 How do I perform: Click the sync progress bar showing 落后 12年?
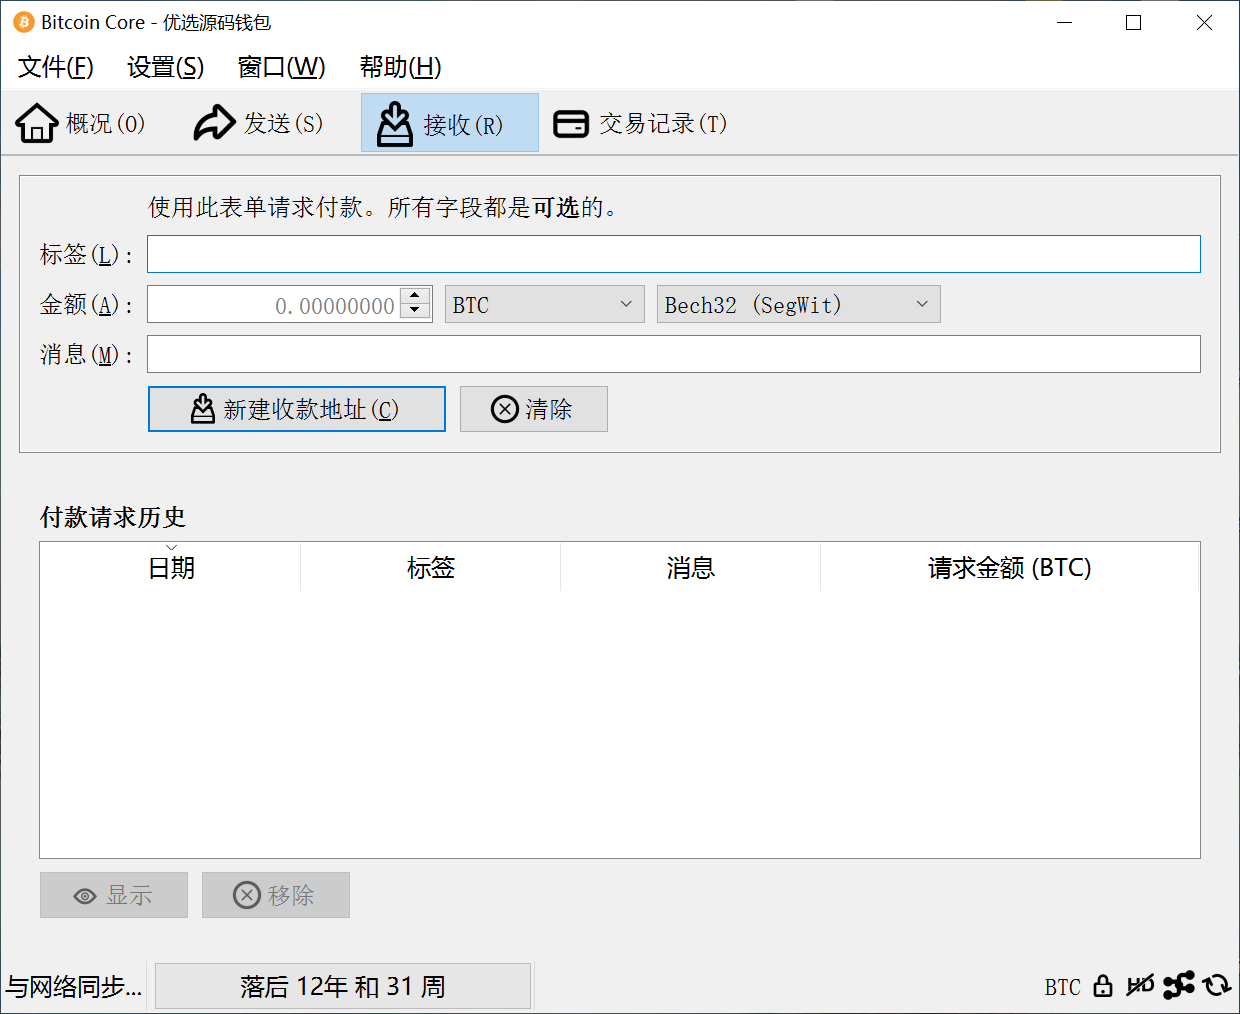pyautogui.click(x=343, y=986)
